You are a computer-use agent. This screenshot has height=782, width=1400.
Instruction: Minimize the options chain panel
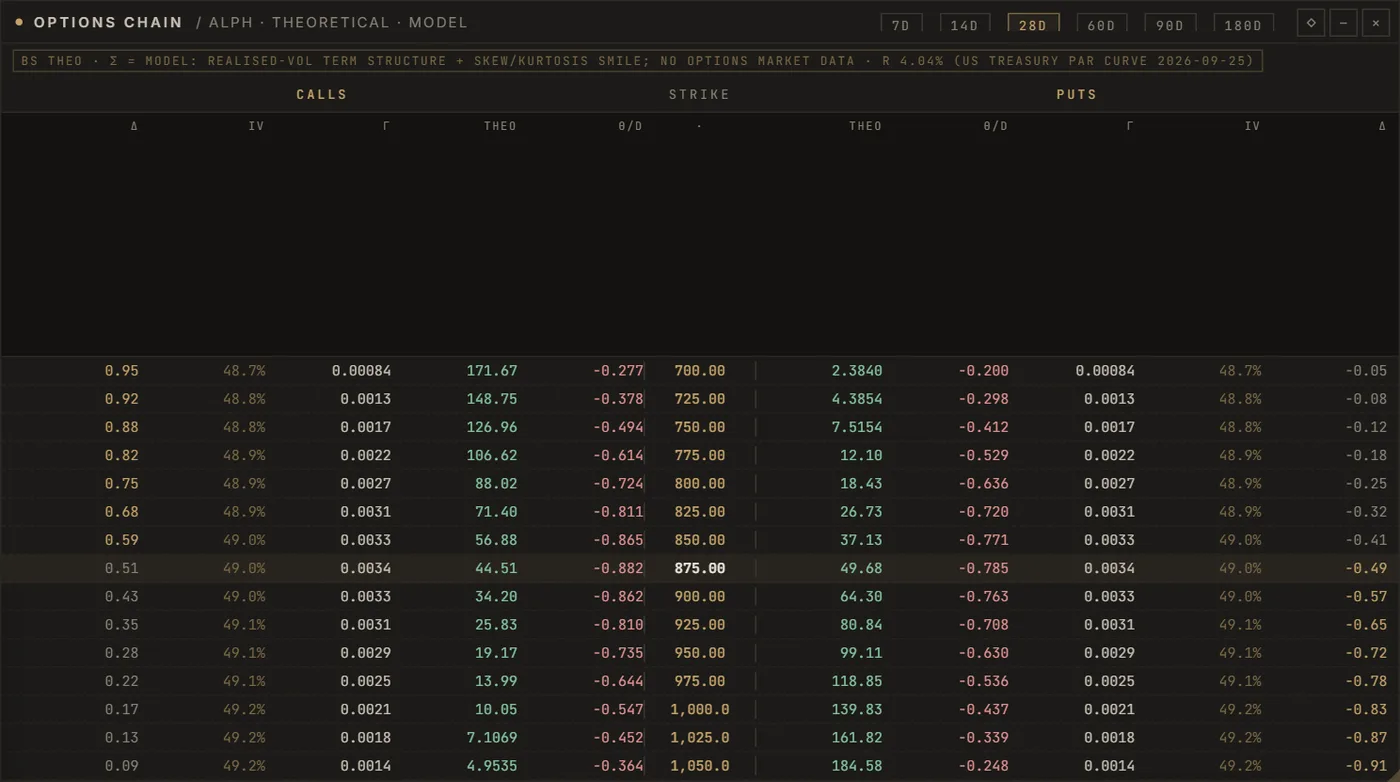tap(1343, 23)
